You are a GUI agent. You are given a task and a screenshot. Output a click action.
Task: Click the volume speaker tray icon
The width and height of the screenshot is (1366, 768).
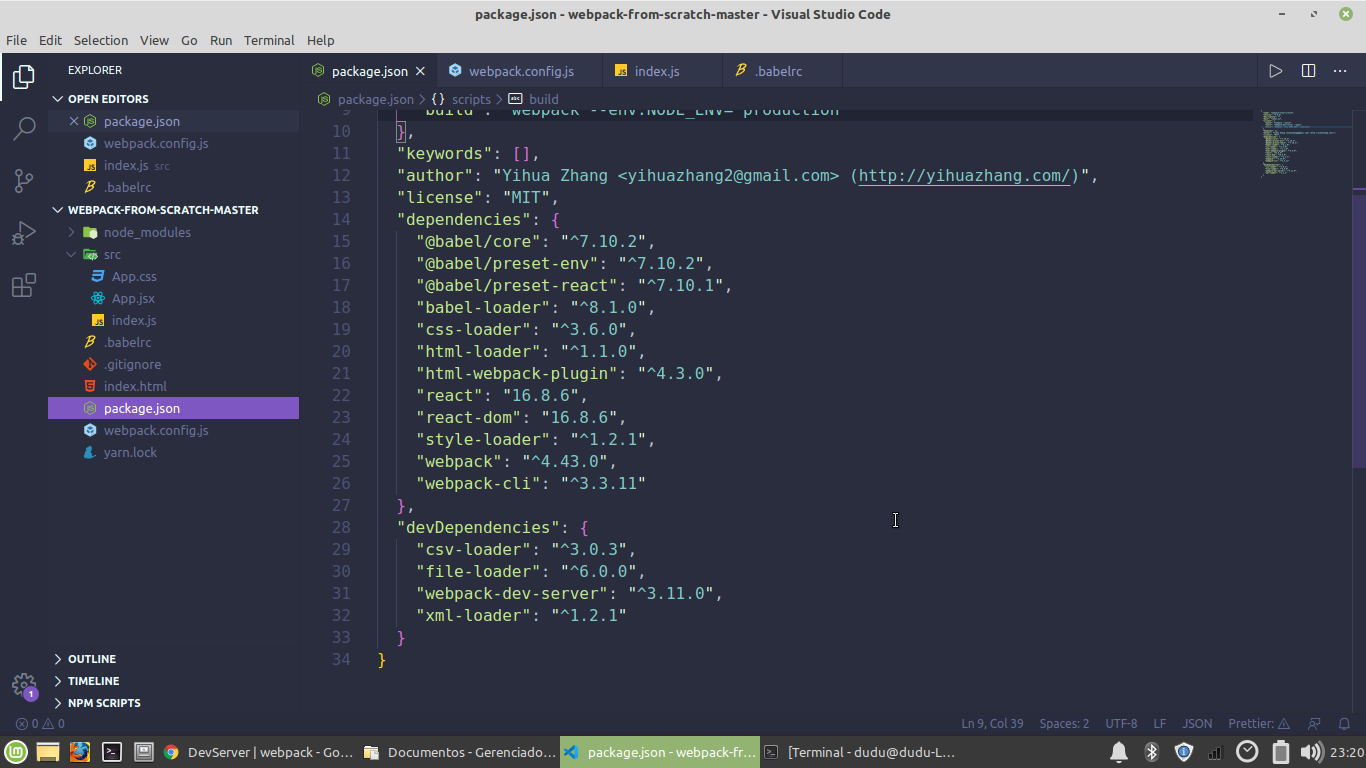pos(1312,752)
